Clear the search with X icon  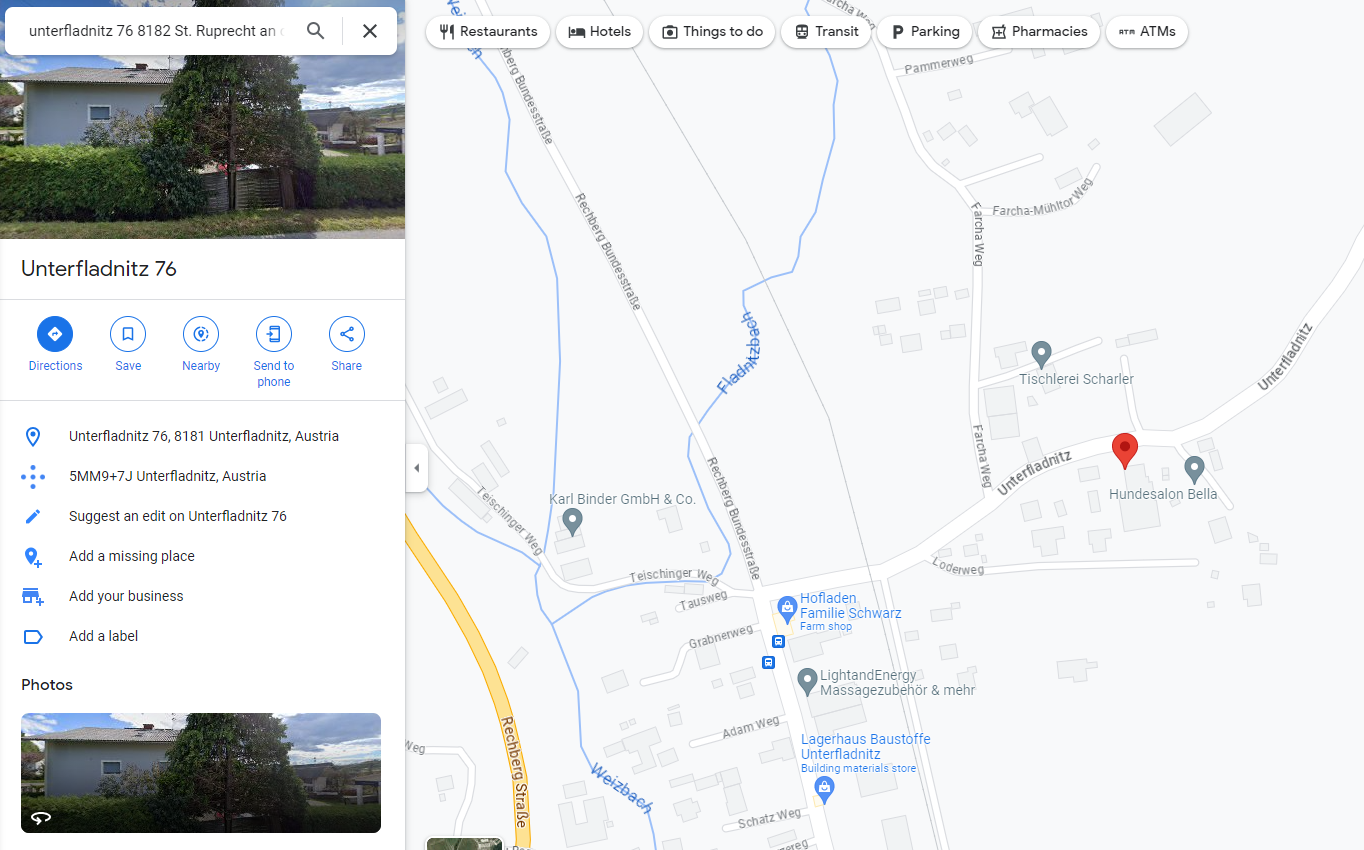pyautogui.click(x=370, y=31)
